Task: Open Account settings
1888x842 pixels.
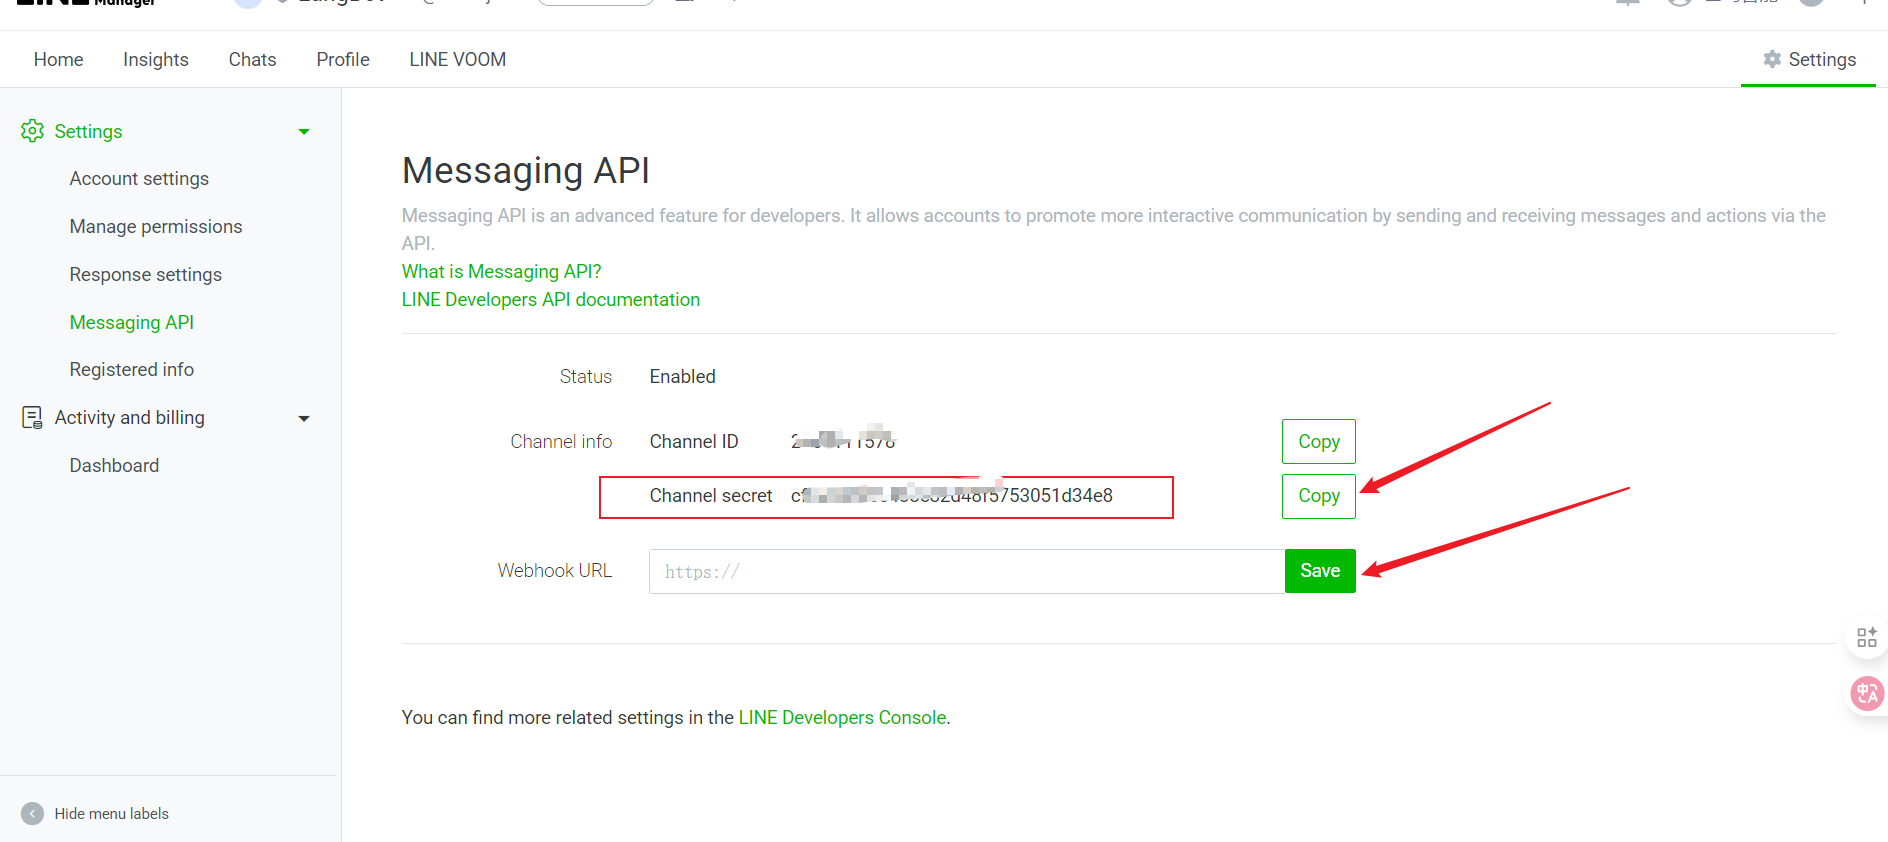Action: (139, 178)
